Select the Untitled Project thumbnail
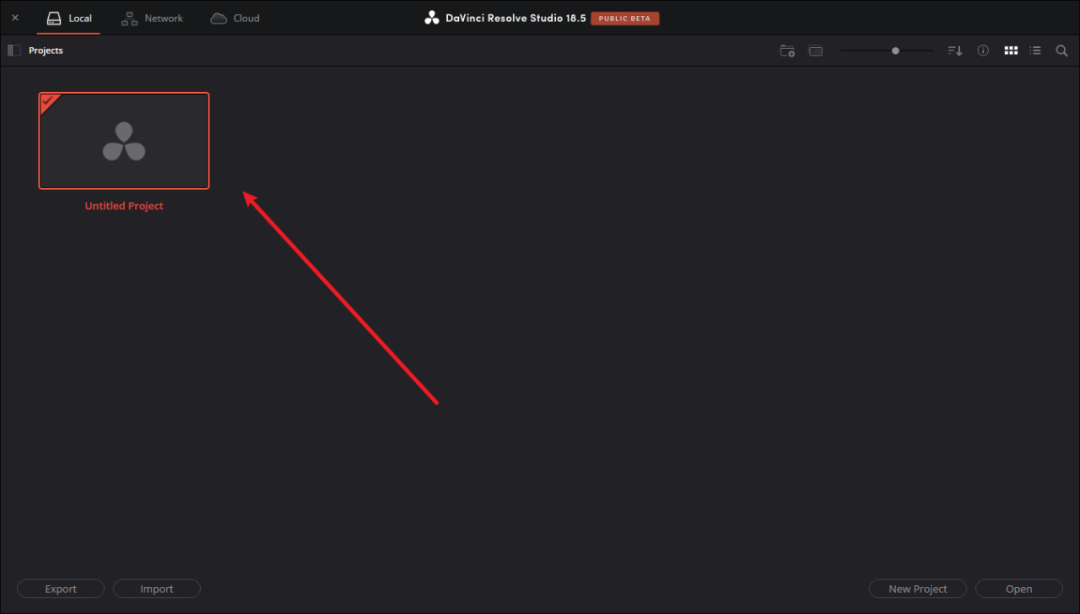The width and height of the screenshot is (1080, 614). pos(124,141)
